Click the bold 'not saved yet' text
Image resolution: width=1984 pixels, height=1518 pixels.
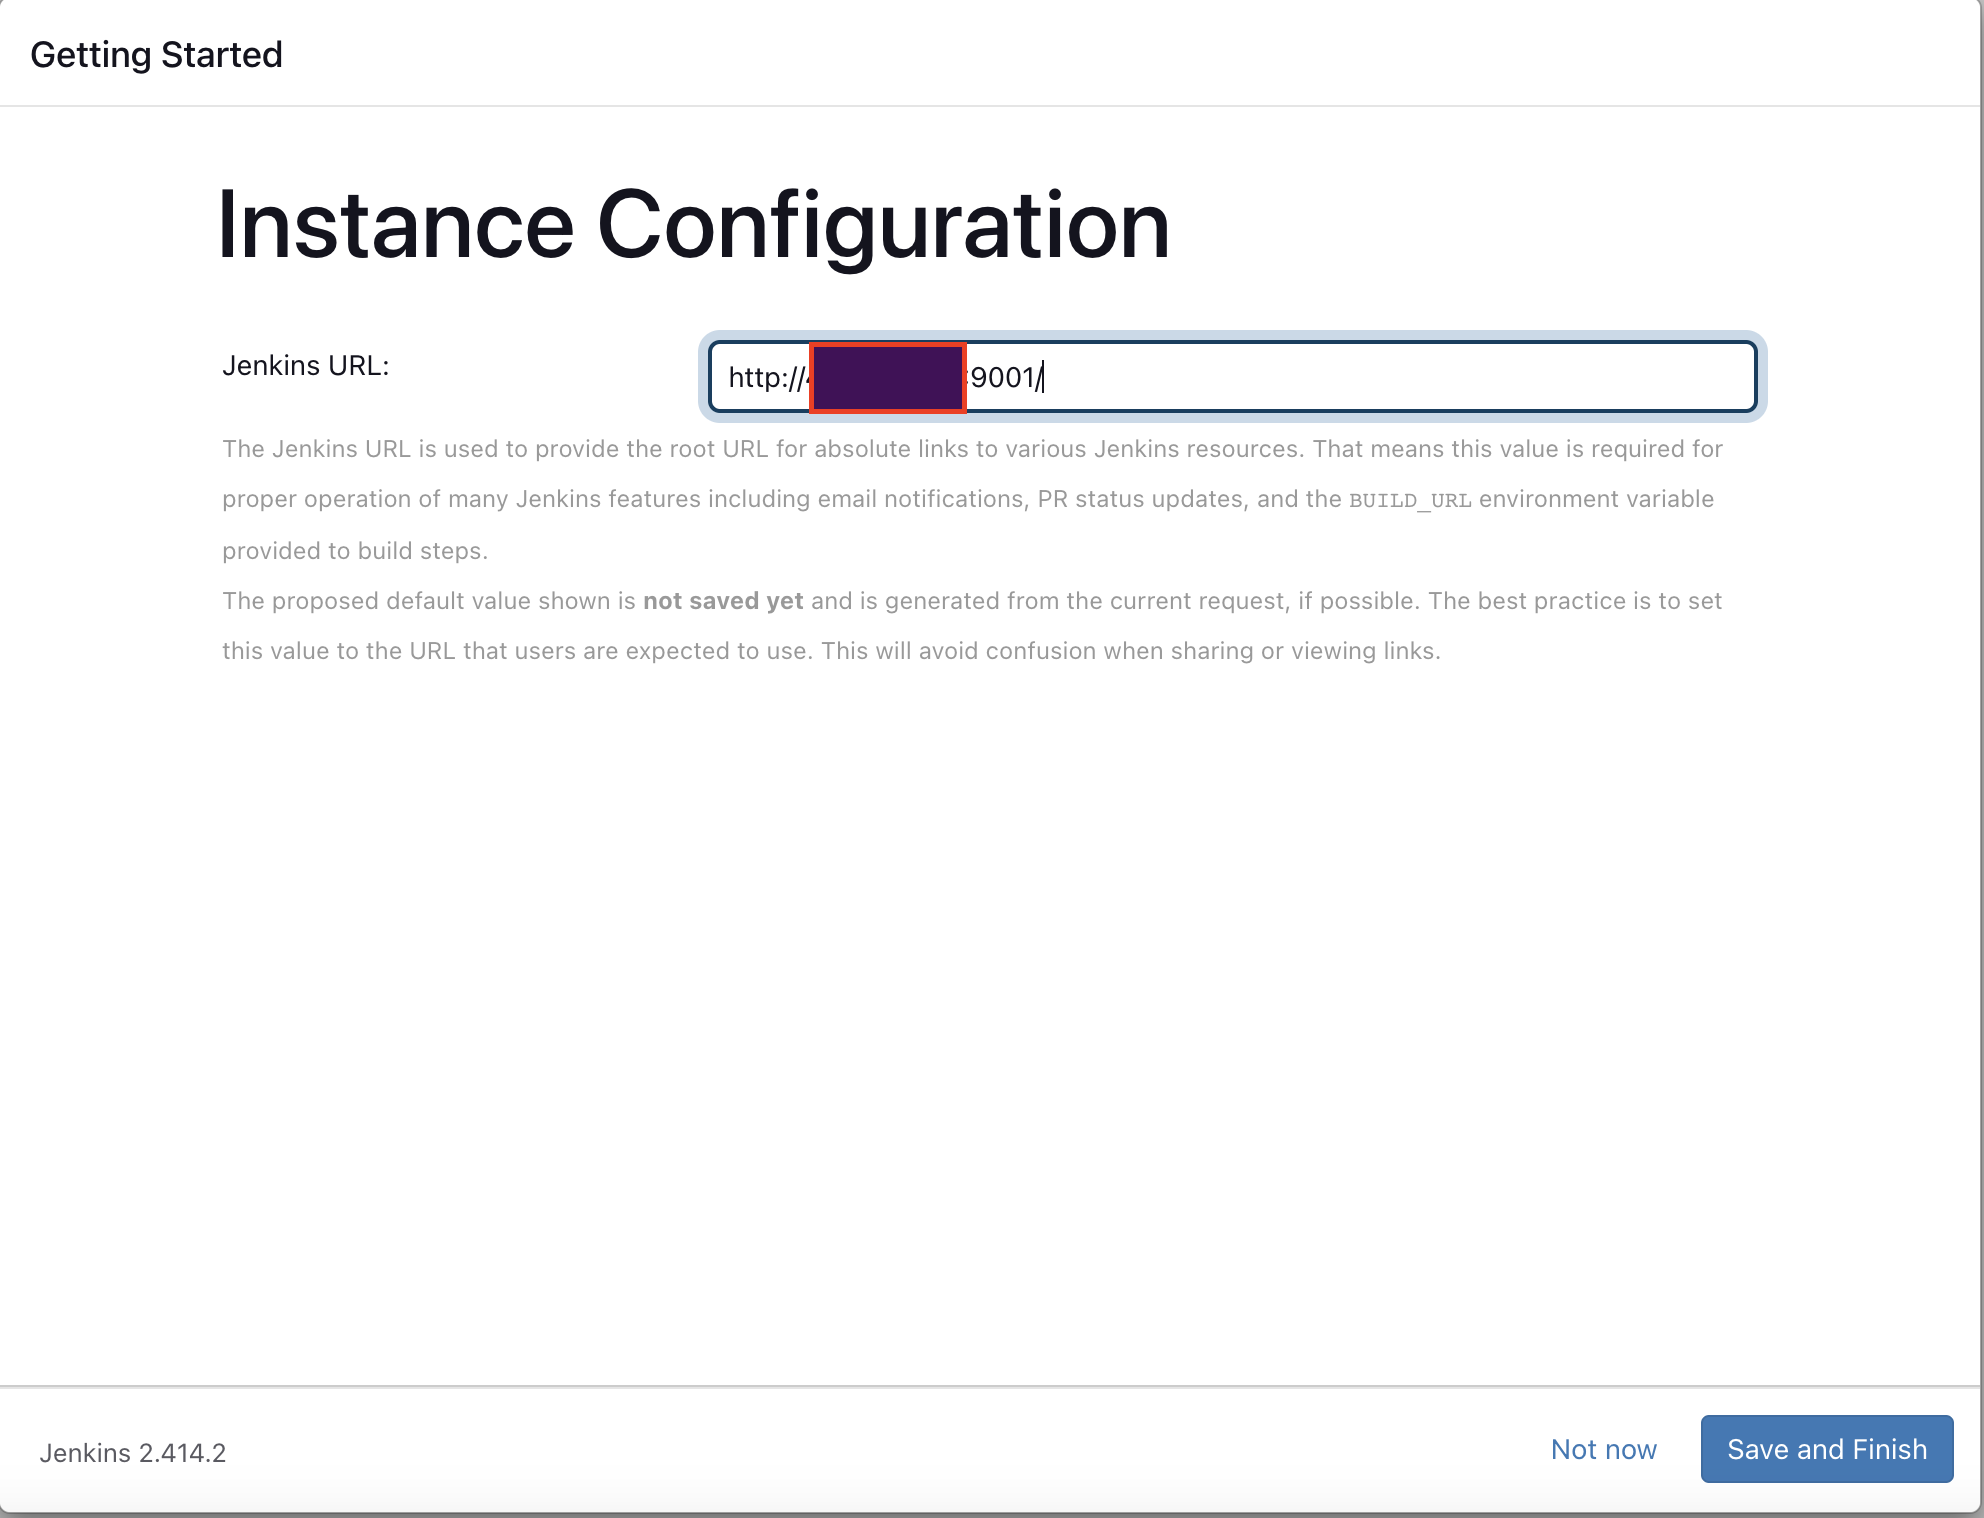click(x=722, y=601)
